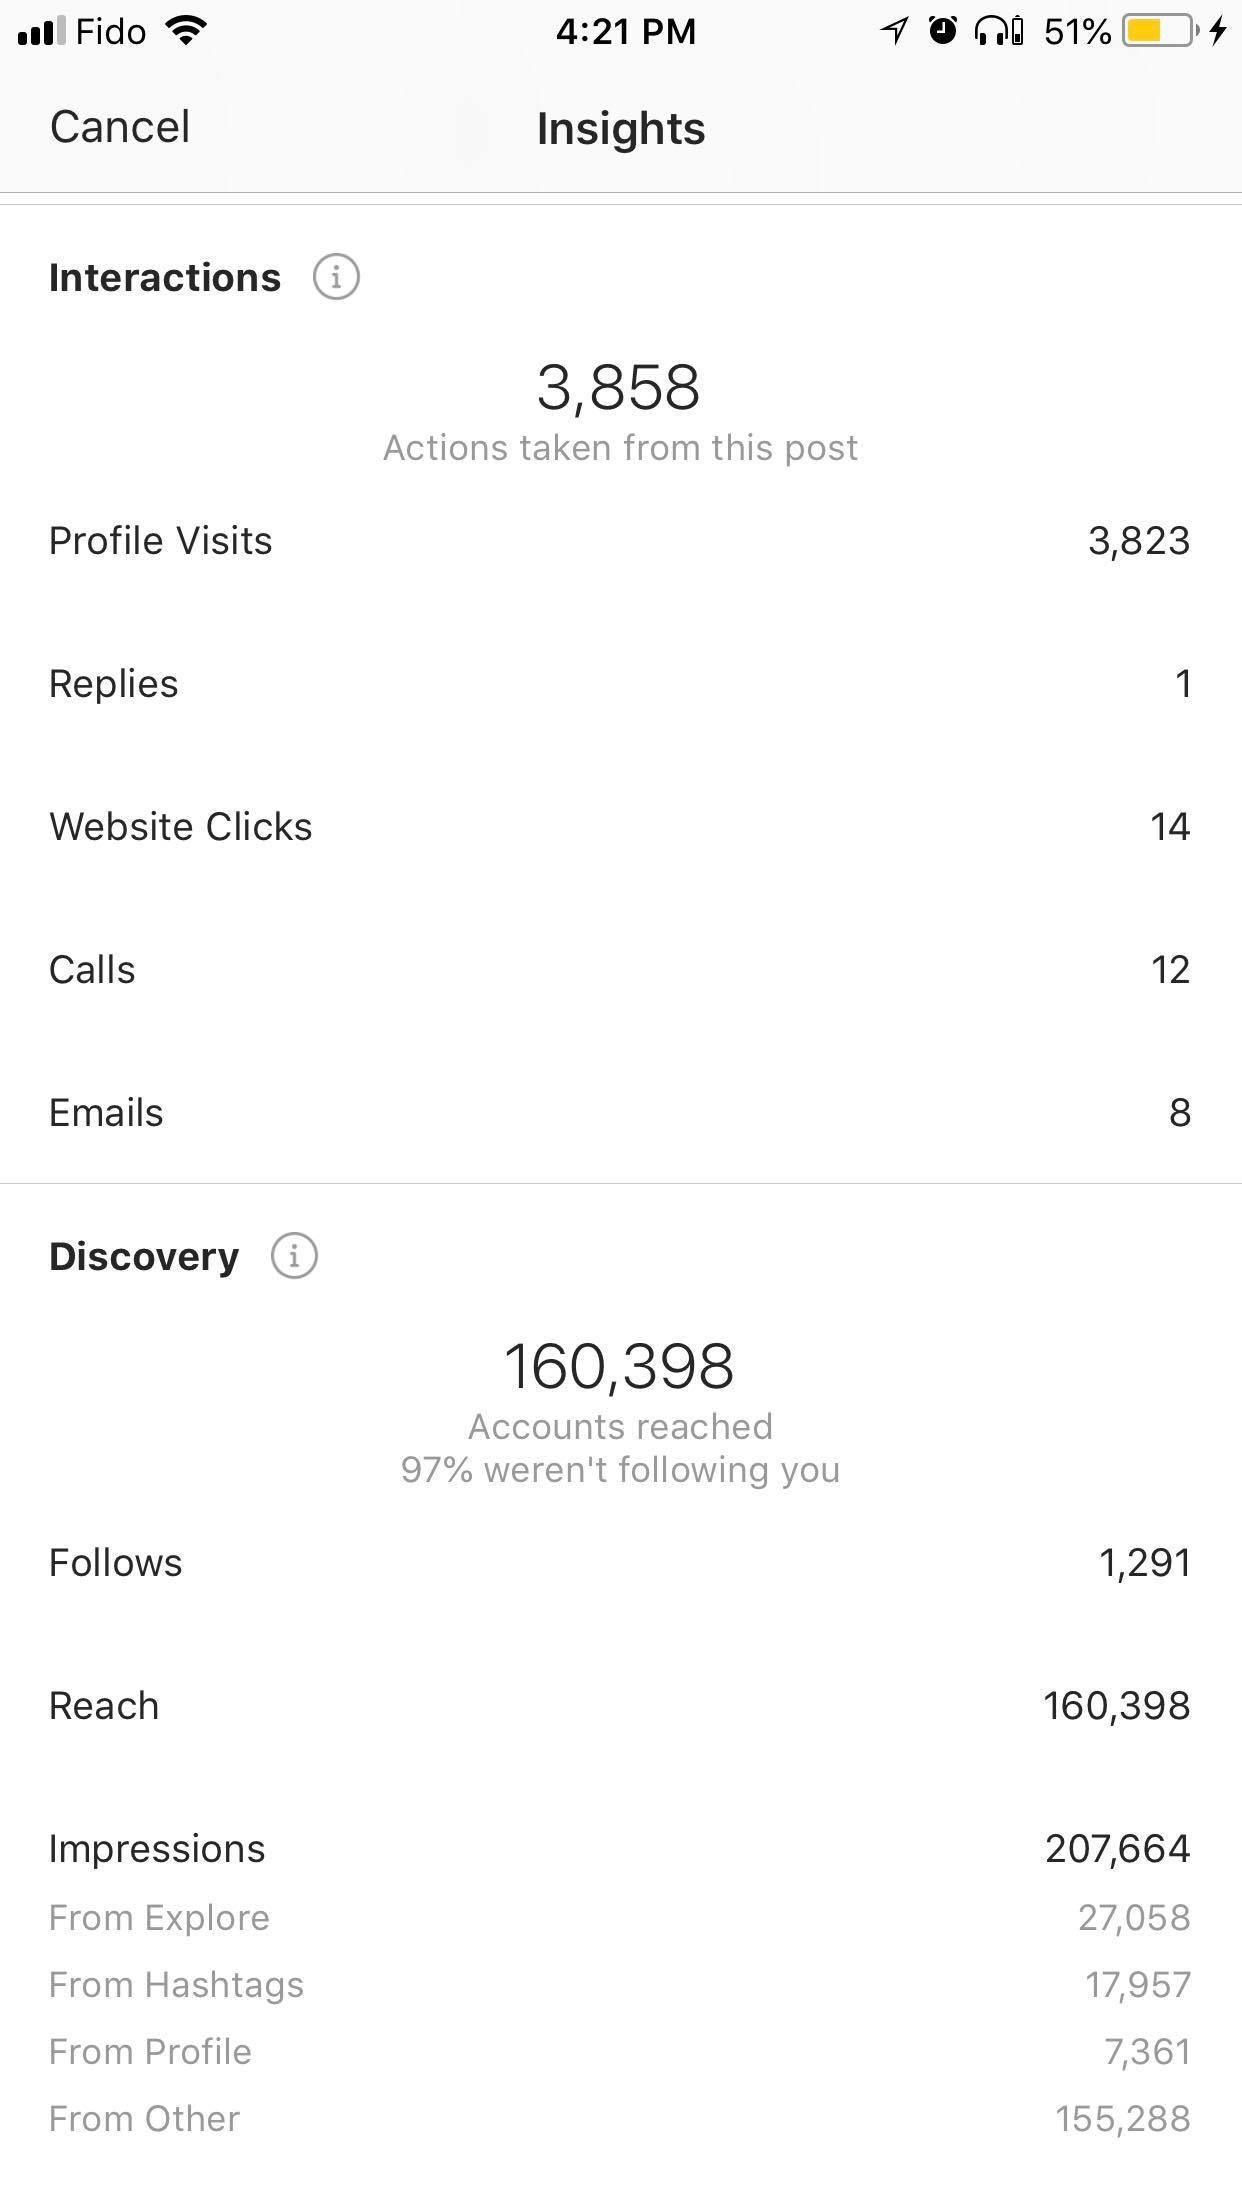
Task: Tap the Discovery info icon
Action: [x=294, y=1256]
